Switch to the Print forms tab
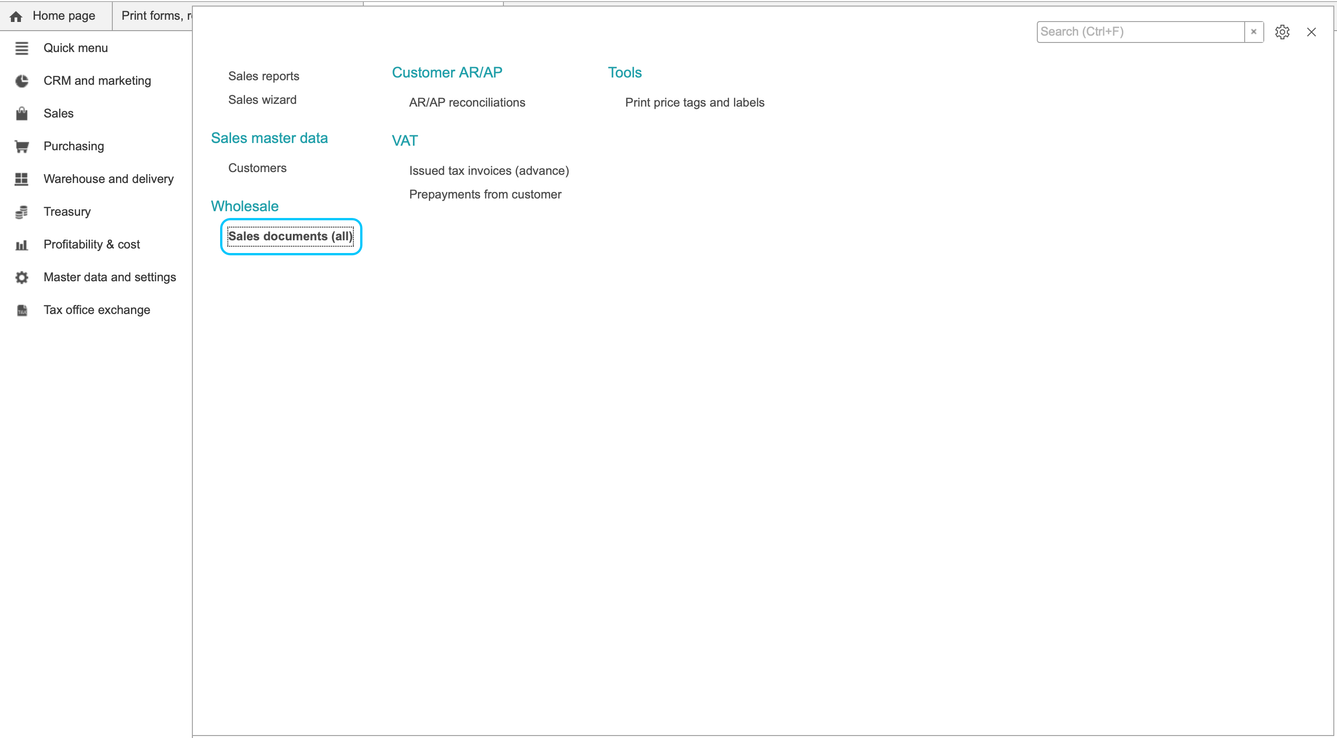 153,16
